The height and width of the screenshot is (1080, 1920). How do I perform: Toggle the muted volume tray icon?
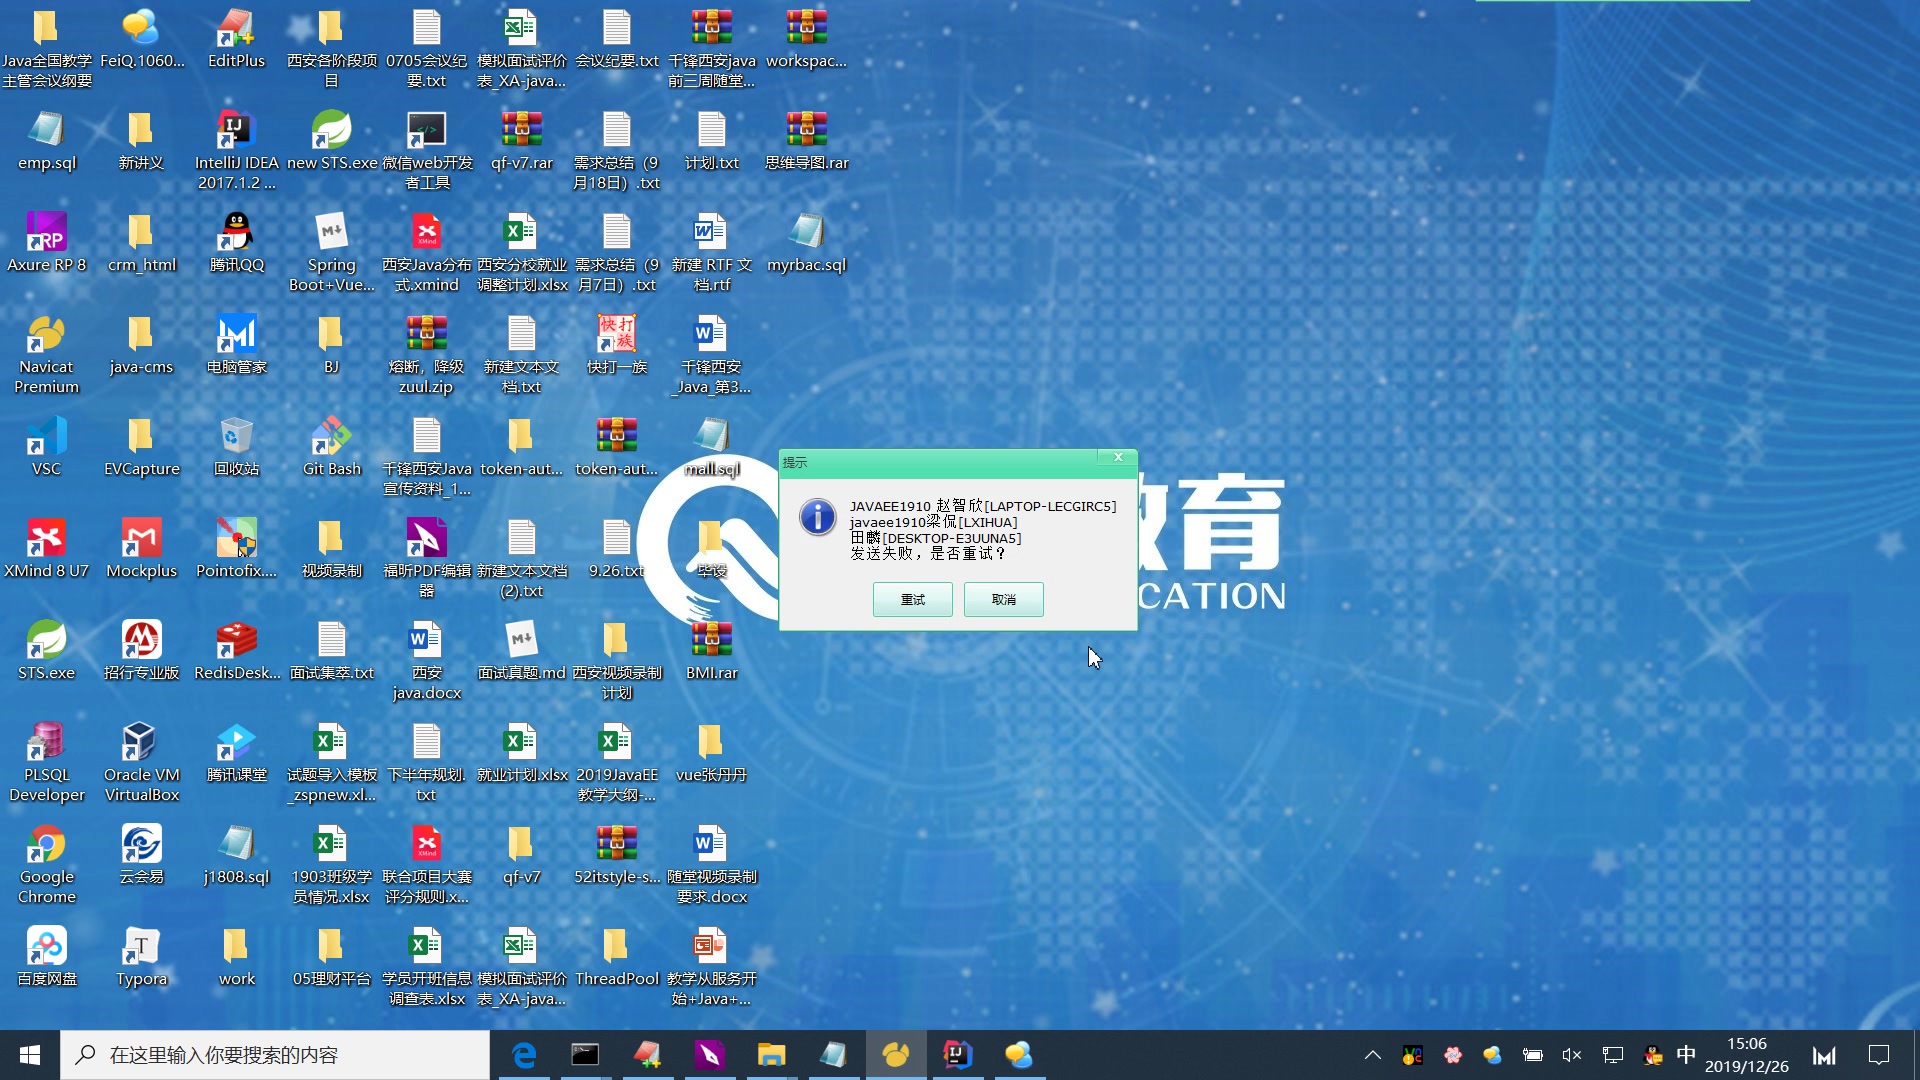tap(1571, 1055)
